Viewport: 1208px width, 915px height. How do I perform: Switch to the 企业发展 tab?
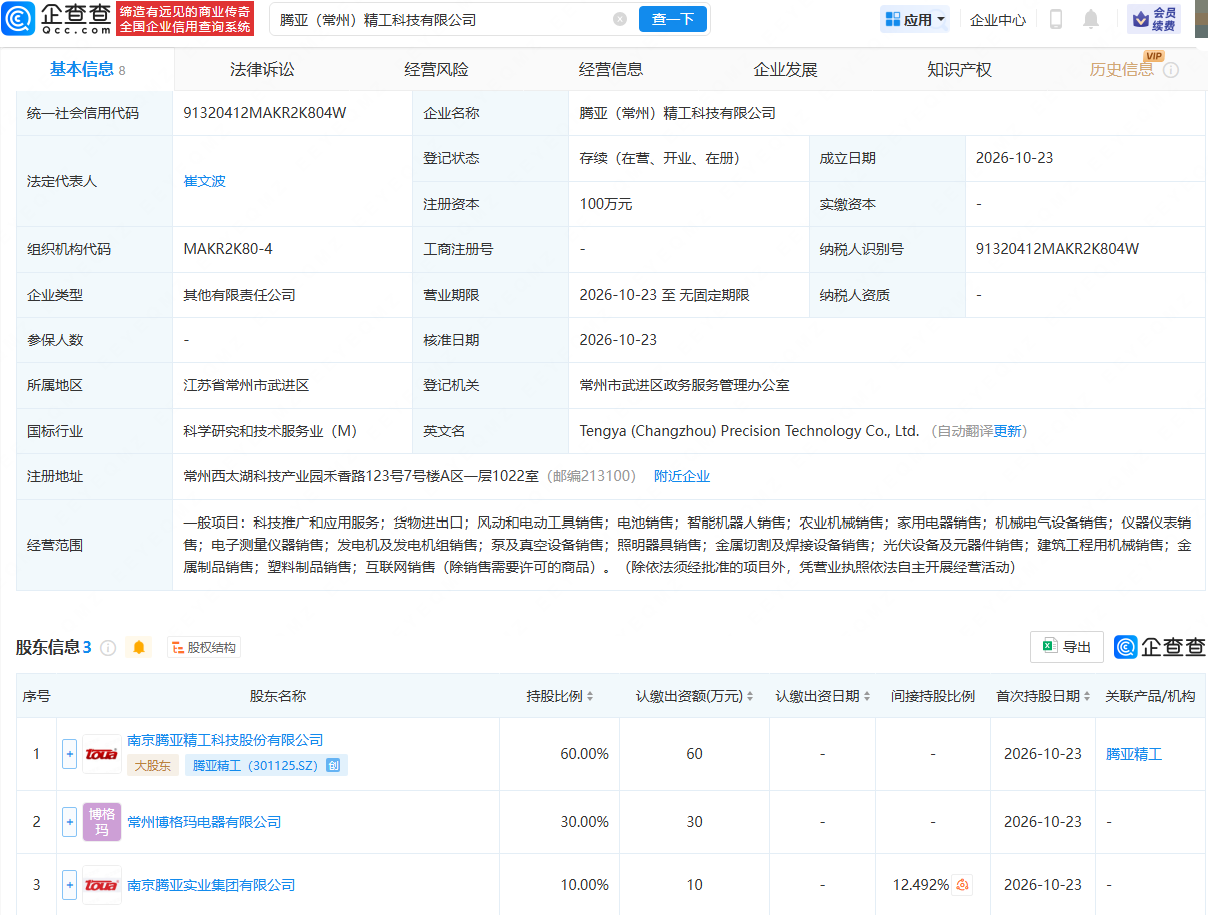click(x=785, y=70)
